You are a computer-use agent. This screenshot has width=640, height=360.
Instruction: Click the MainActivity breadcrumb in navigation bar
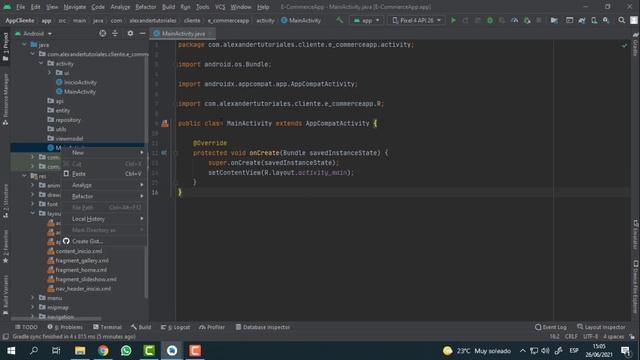pos(301,20)
